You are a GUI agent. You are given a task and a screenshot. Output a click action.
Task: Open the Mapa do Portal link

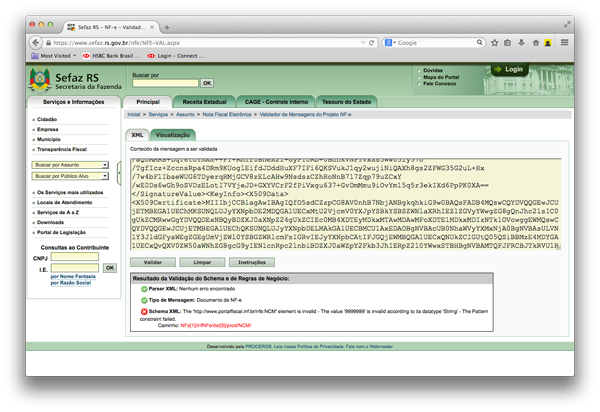(441, 77)
